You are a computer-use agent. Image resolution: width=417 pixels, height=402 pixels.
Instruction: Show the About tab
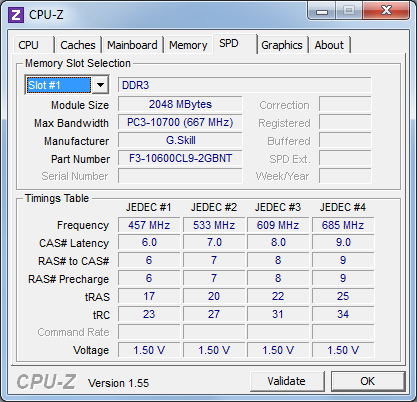pyautogui.click(x=329, y=45)
